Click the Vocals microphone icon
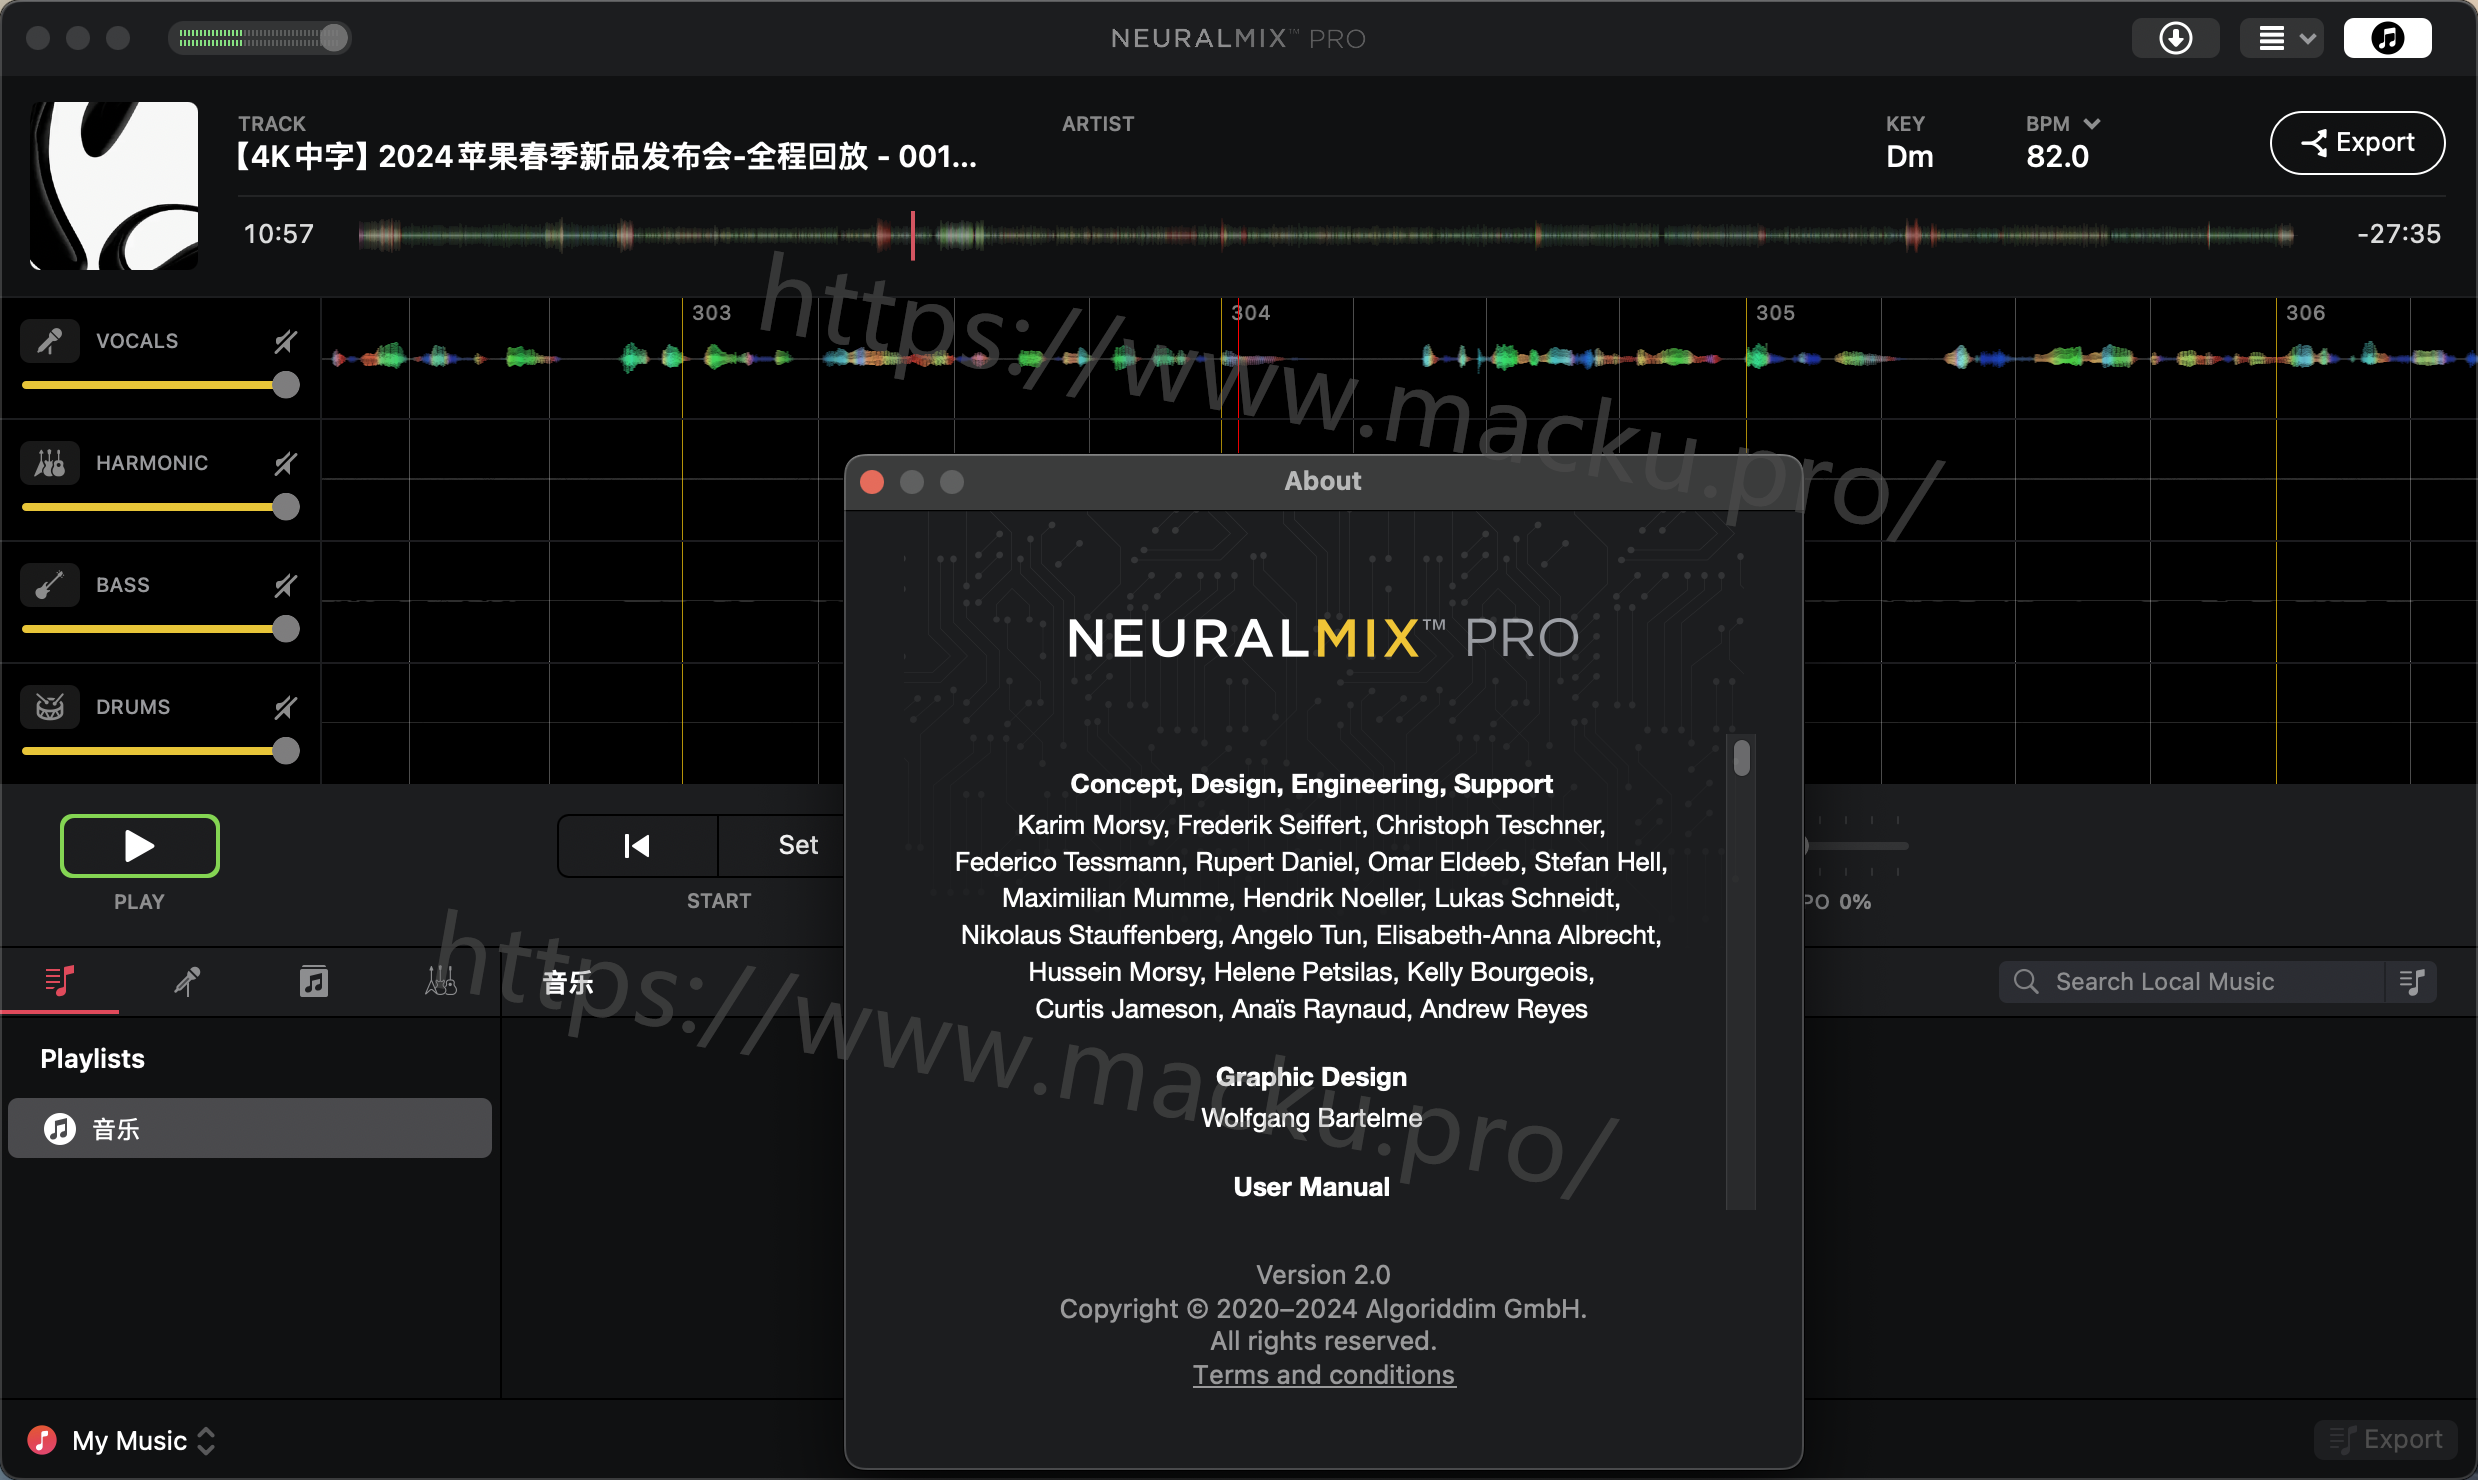Viewport: 2478px width, 1480px height. [50, 341]
